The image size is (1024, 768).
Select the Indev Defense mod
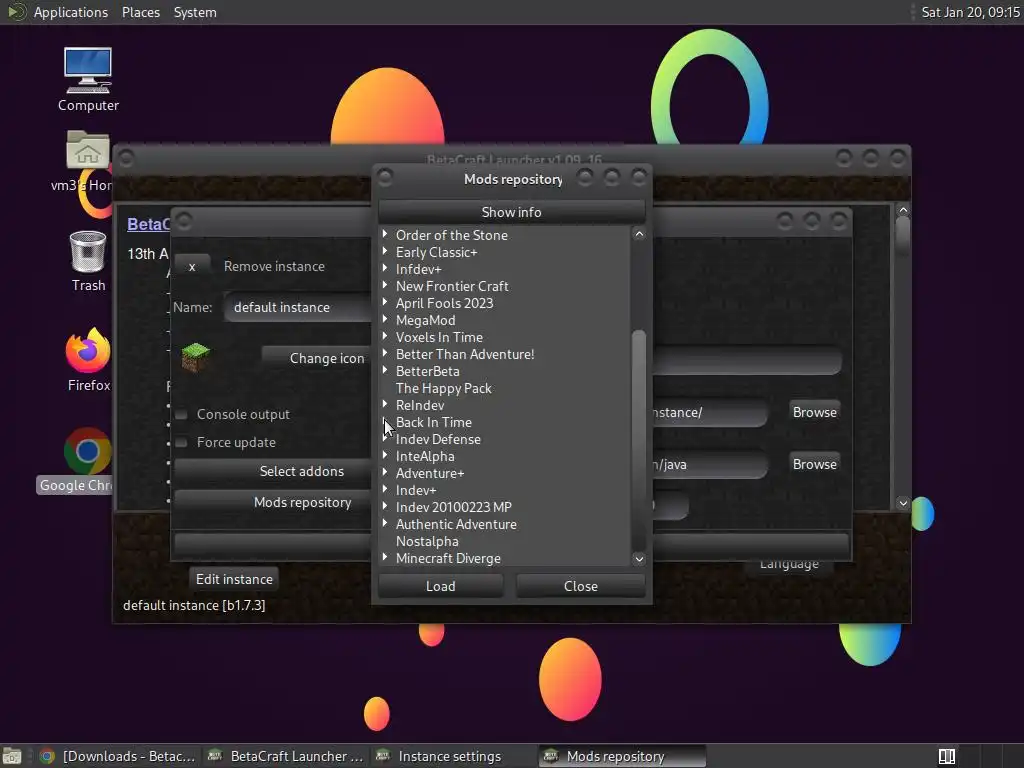pos(438,439)
